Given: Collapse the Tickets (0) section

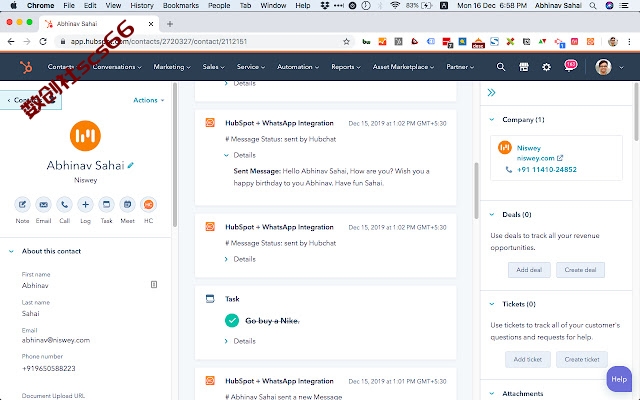Looking at the screenshot, I should pyautogui.click(x=492, y=304).
